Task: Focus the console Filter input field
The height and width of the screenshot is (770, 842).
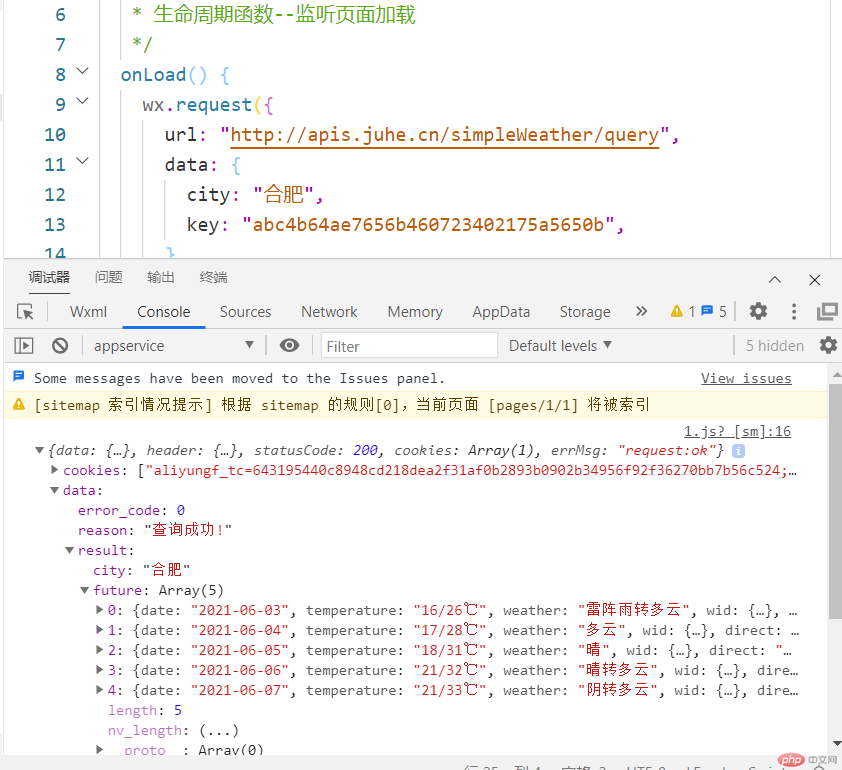Action: pyautogui.click(x=409, y=346)
